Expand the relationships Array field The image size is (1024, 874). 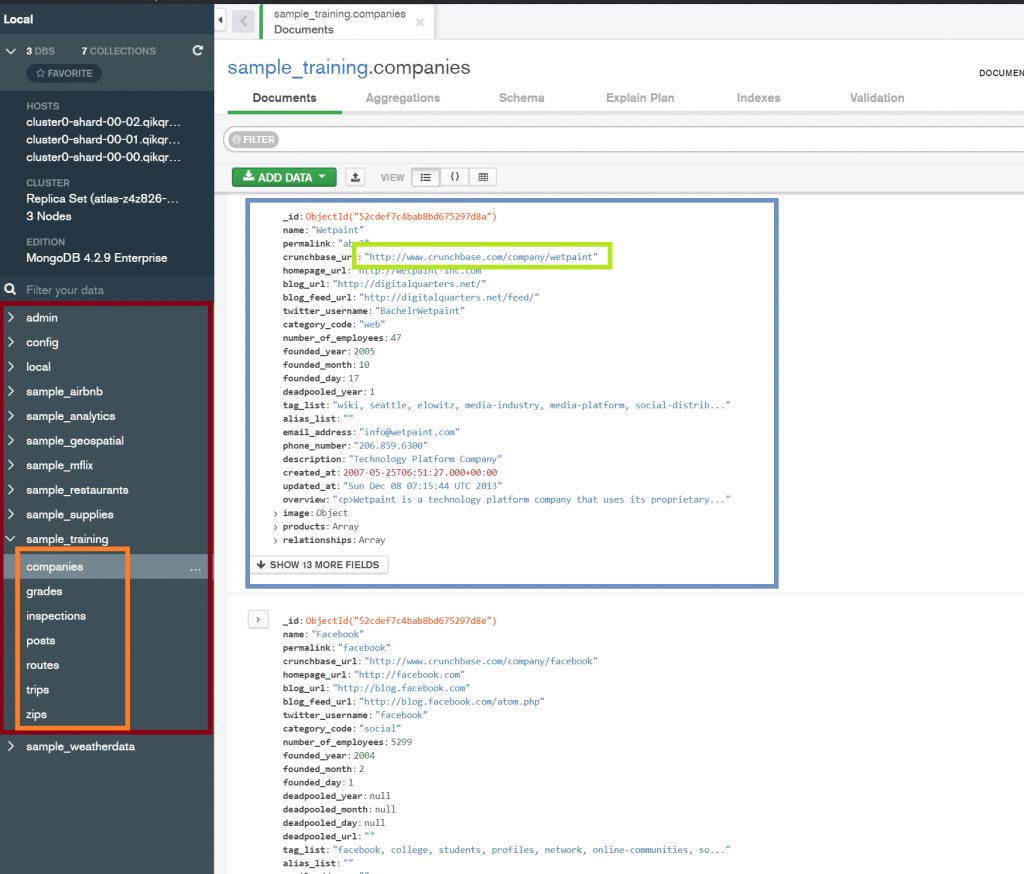click(276, 541)
